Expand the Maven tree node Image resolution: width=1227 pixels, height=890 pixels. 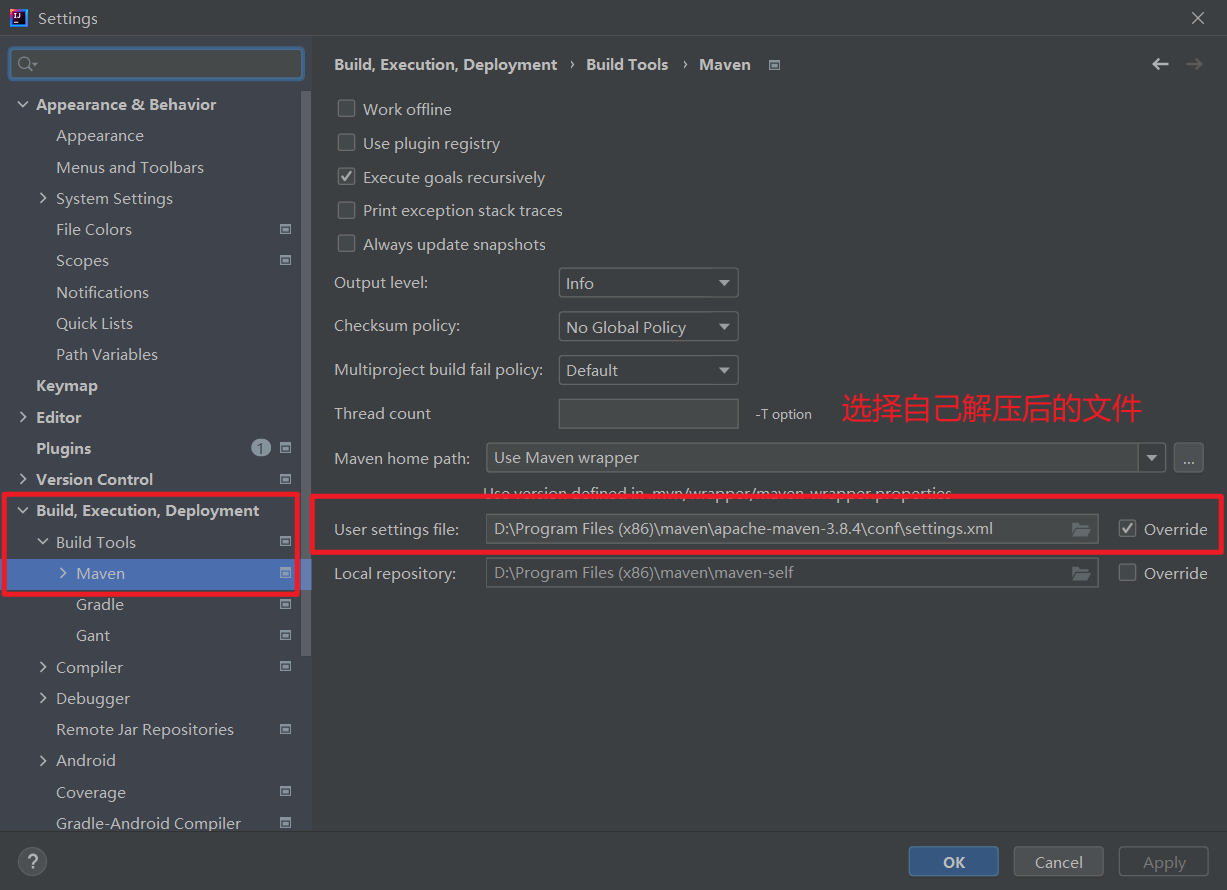pos(63,573)
